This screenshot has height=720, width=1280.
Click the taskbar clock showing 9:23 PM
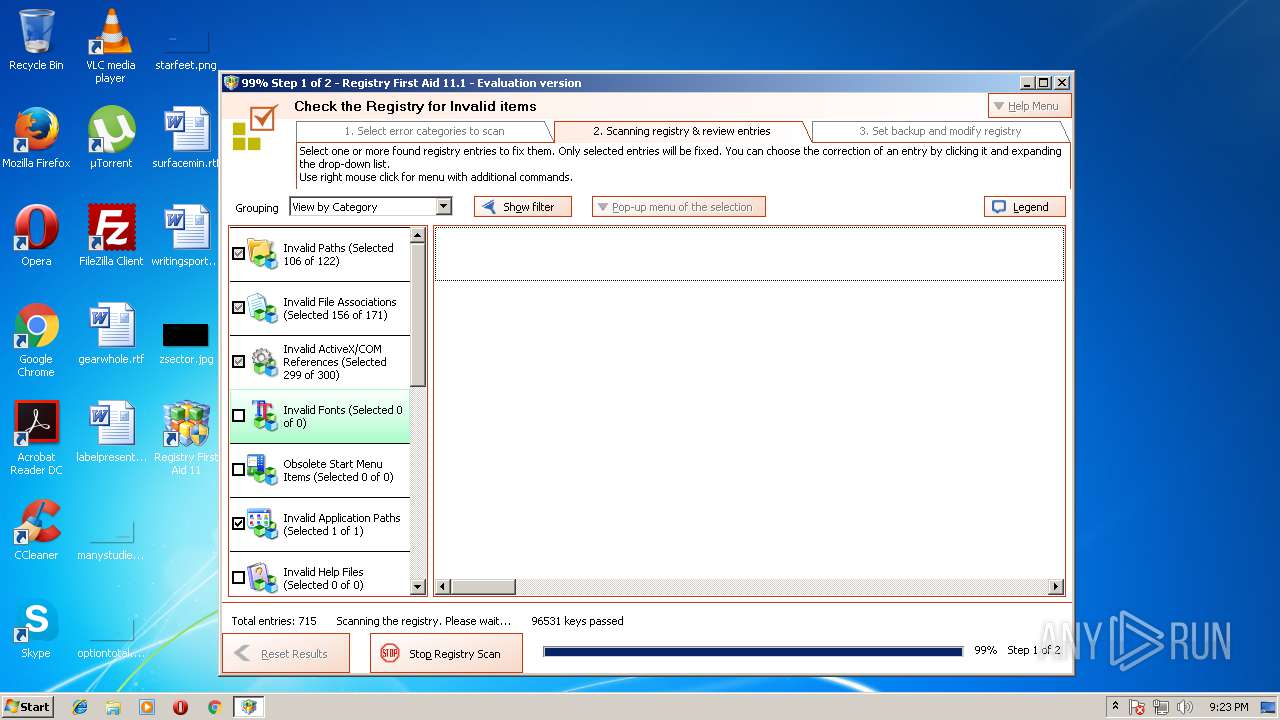click(1229, 707)
